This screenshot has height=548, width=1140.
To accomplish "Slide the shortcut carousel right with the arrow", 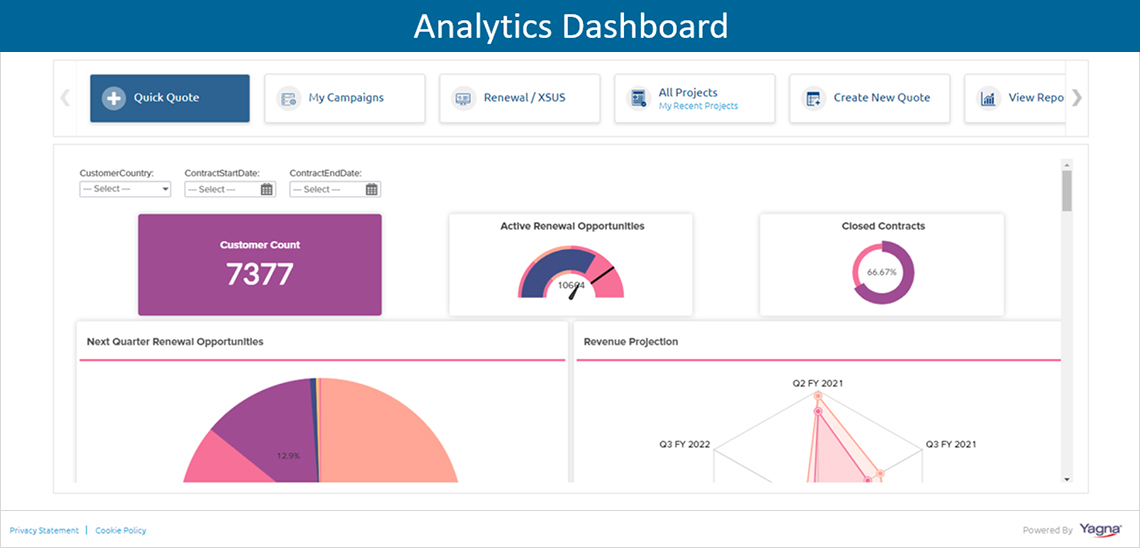I will click(1077, 97).
